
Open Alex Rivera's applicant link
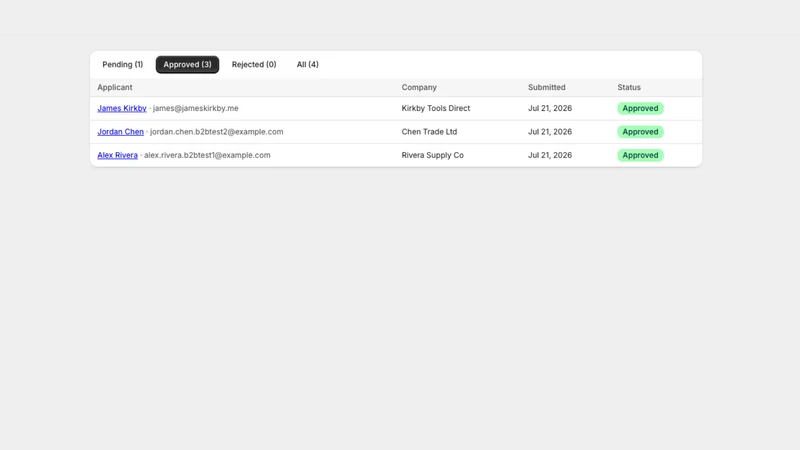[x=117, y=155]
